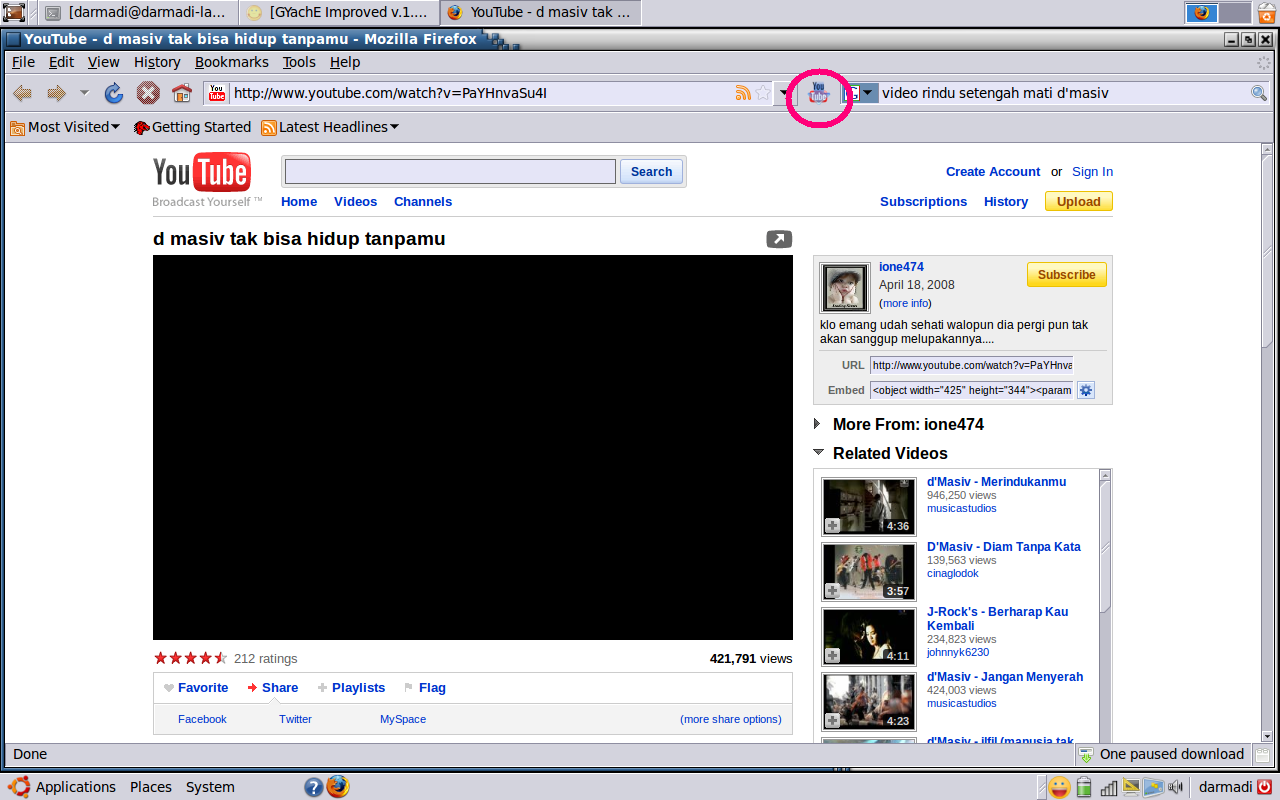Show desktop with the top-left panel icon
This screenshot has width=1280, height=800.
(14, 12)
